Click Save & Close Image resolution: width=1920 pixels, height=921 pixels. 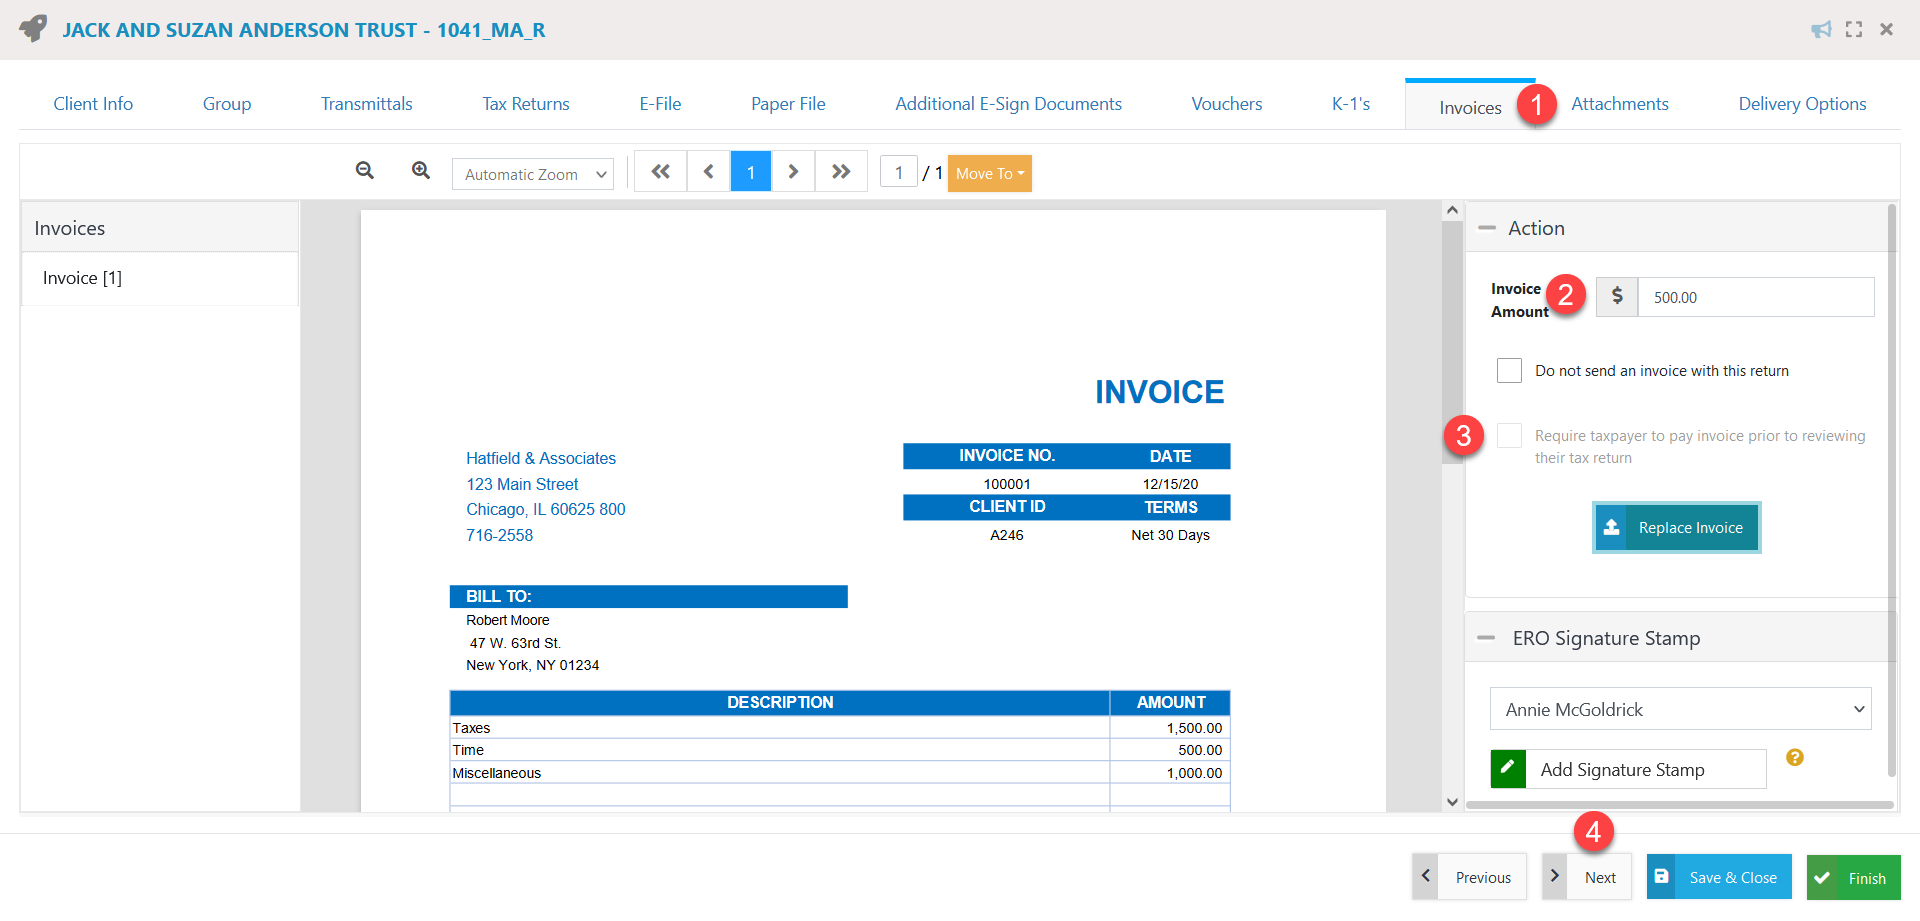point(1718,877)
